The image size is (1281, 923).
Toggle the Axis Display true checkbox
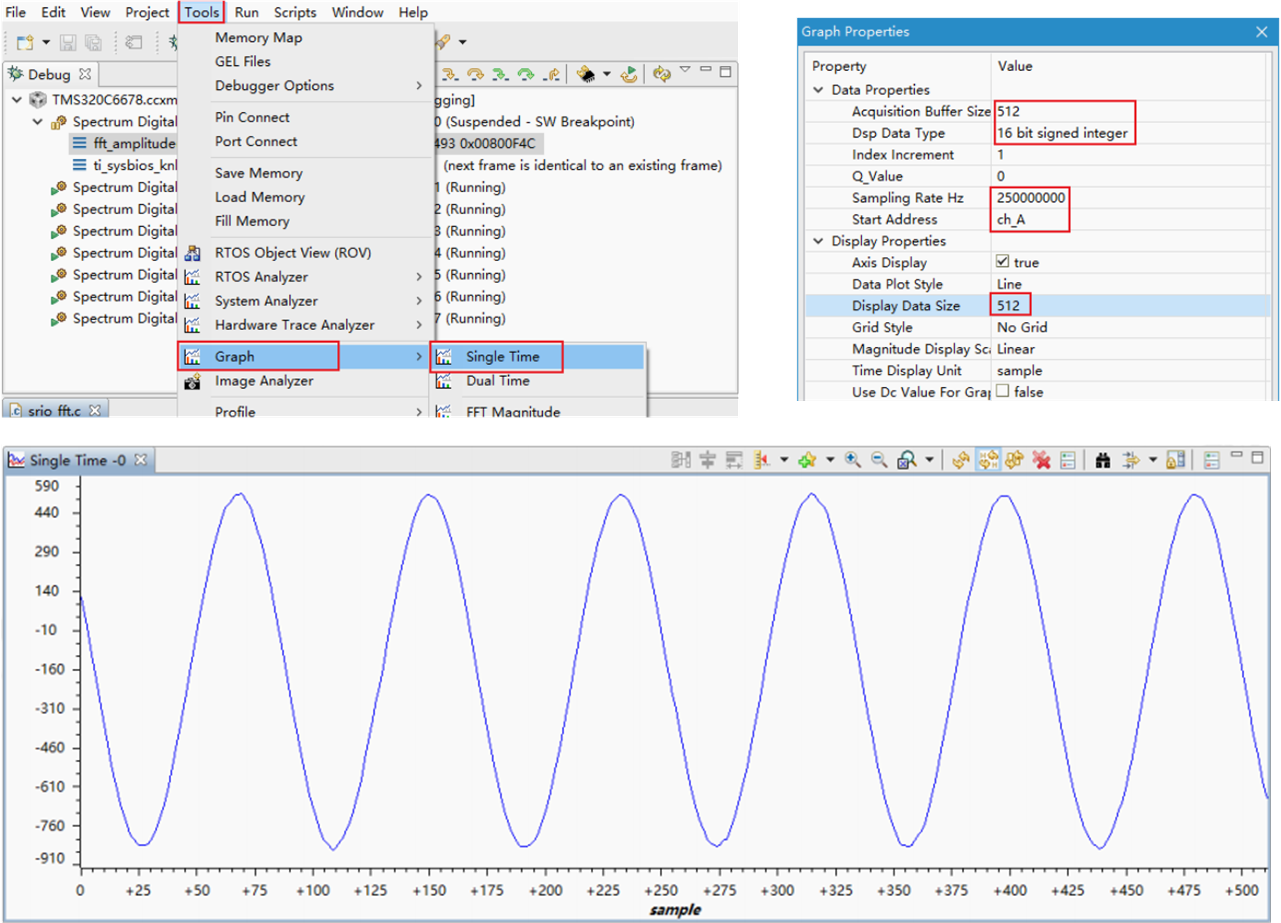click(x=1003, y=262)
